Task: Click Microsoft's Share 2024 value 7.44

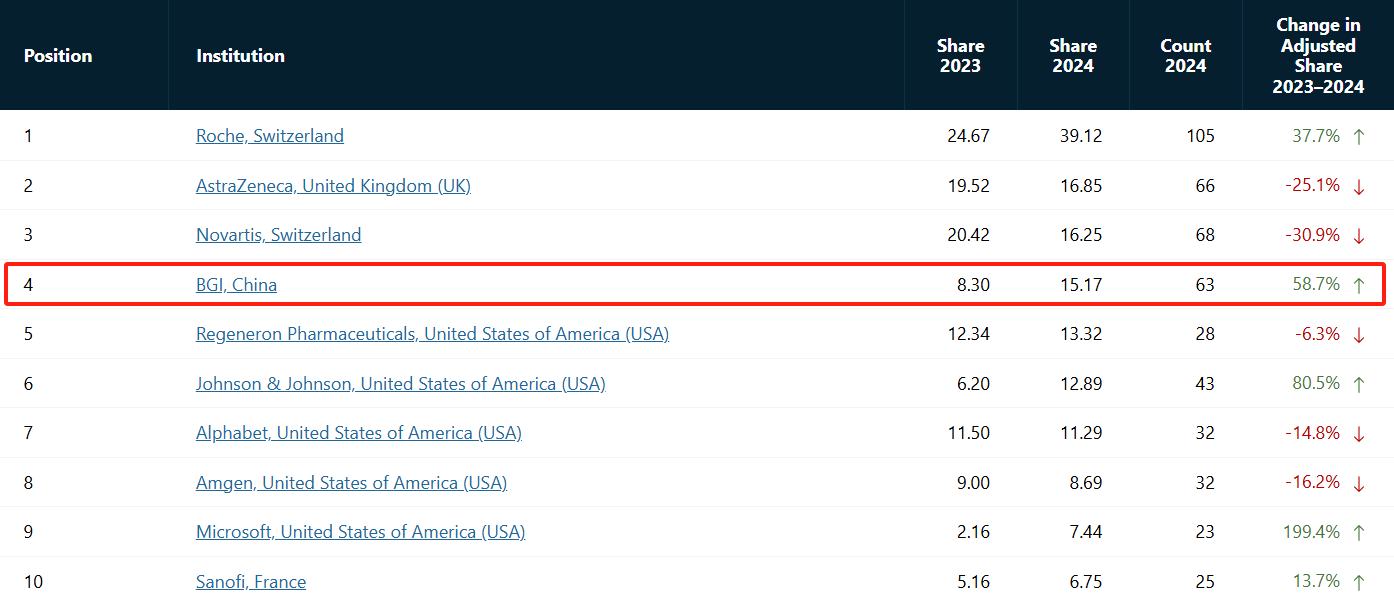Action: [x=1086, y=532]
